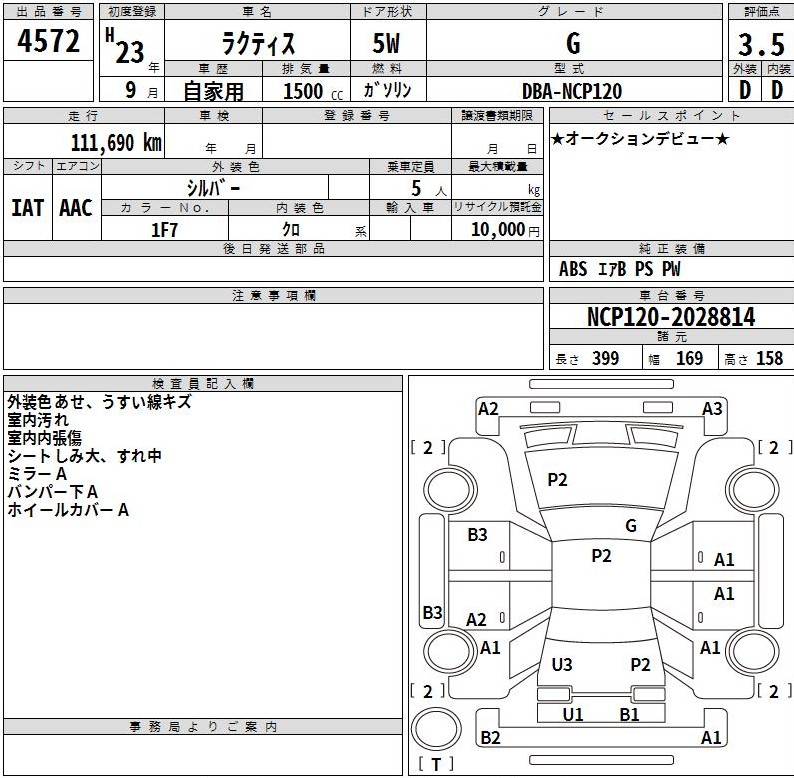Select height value 158
The image size is (794, 778).
click(769, 359)
